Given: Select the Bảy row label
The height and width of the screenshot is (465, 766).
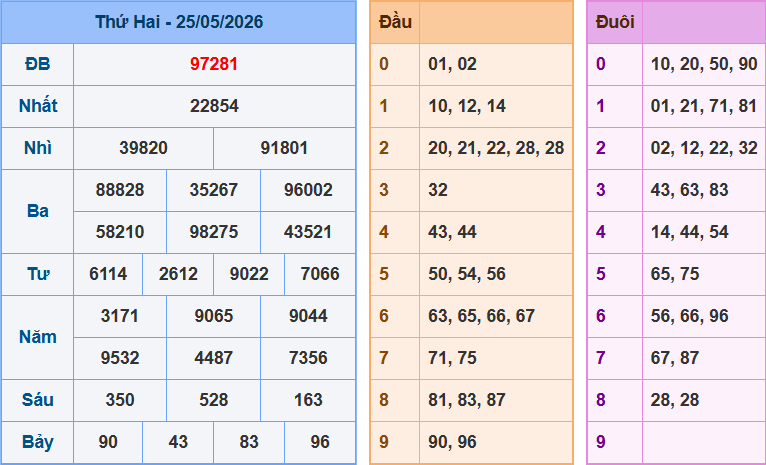Looking at the screenshot, I should click(x=38, y=442).
